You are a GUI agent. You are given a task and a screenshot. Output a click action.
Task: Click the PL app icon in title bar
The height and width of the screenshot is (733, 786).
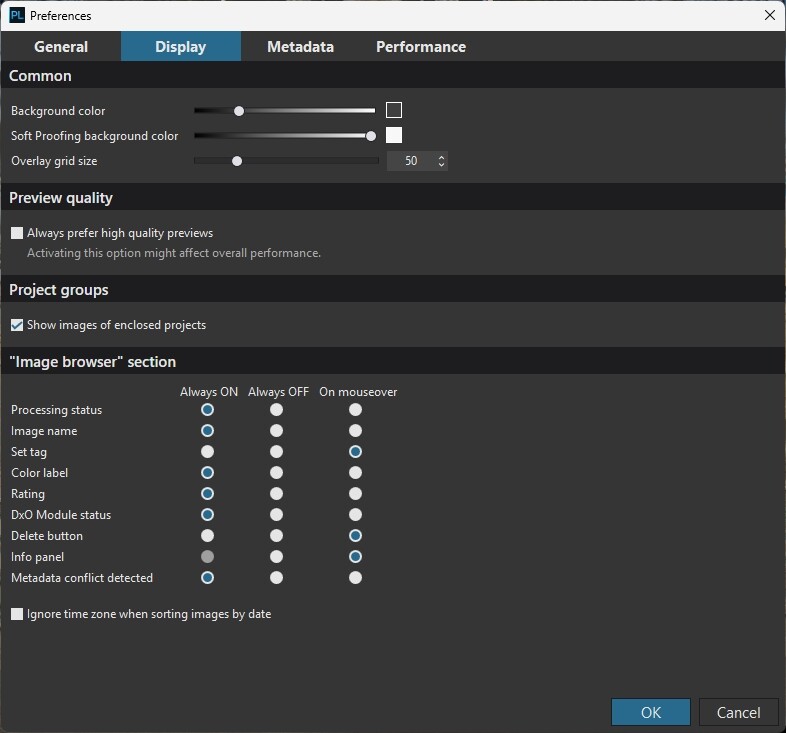tap(16, 15)
